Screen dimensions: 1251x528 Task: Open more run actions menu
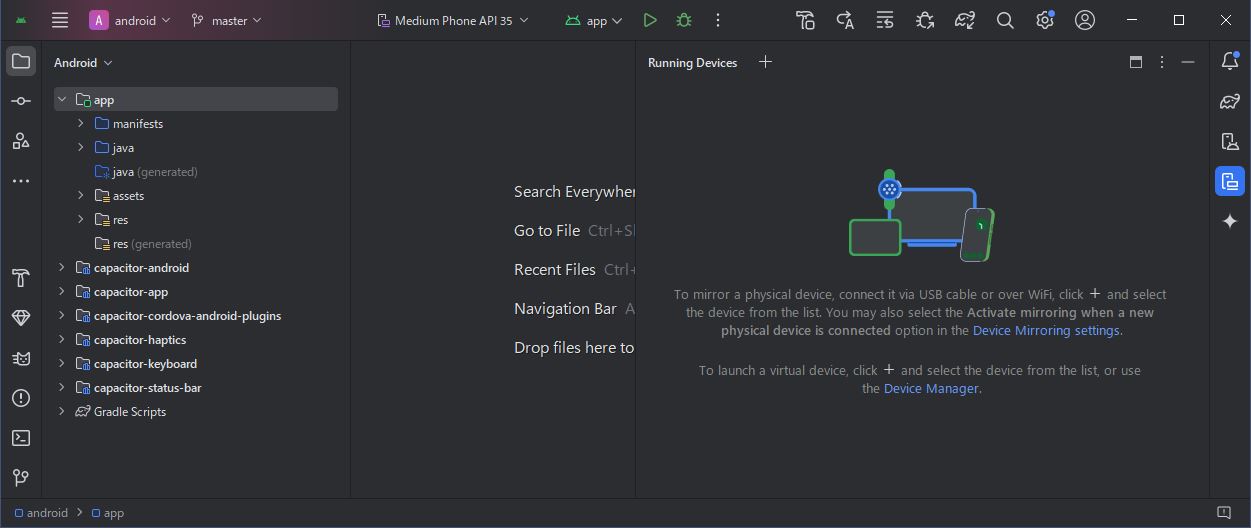tap(718, 20)
